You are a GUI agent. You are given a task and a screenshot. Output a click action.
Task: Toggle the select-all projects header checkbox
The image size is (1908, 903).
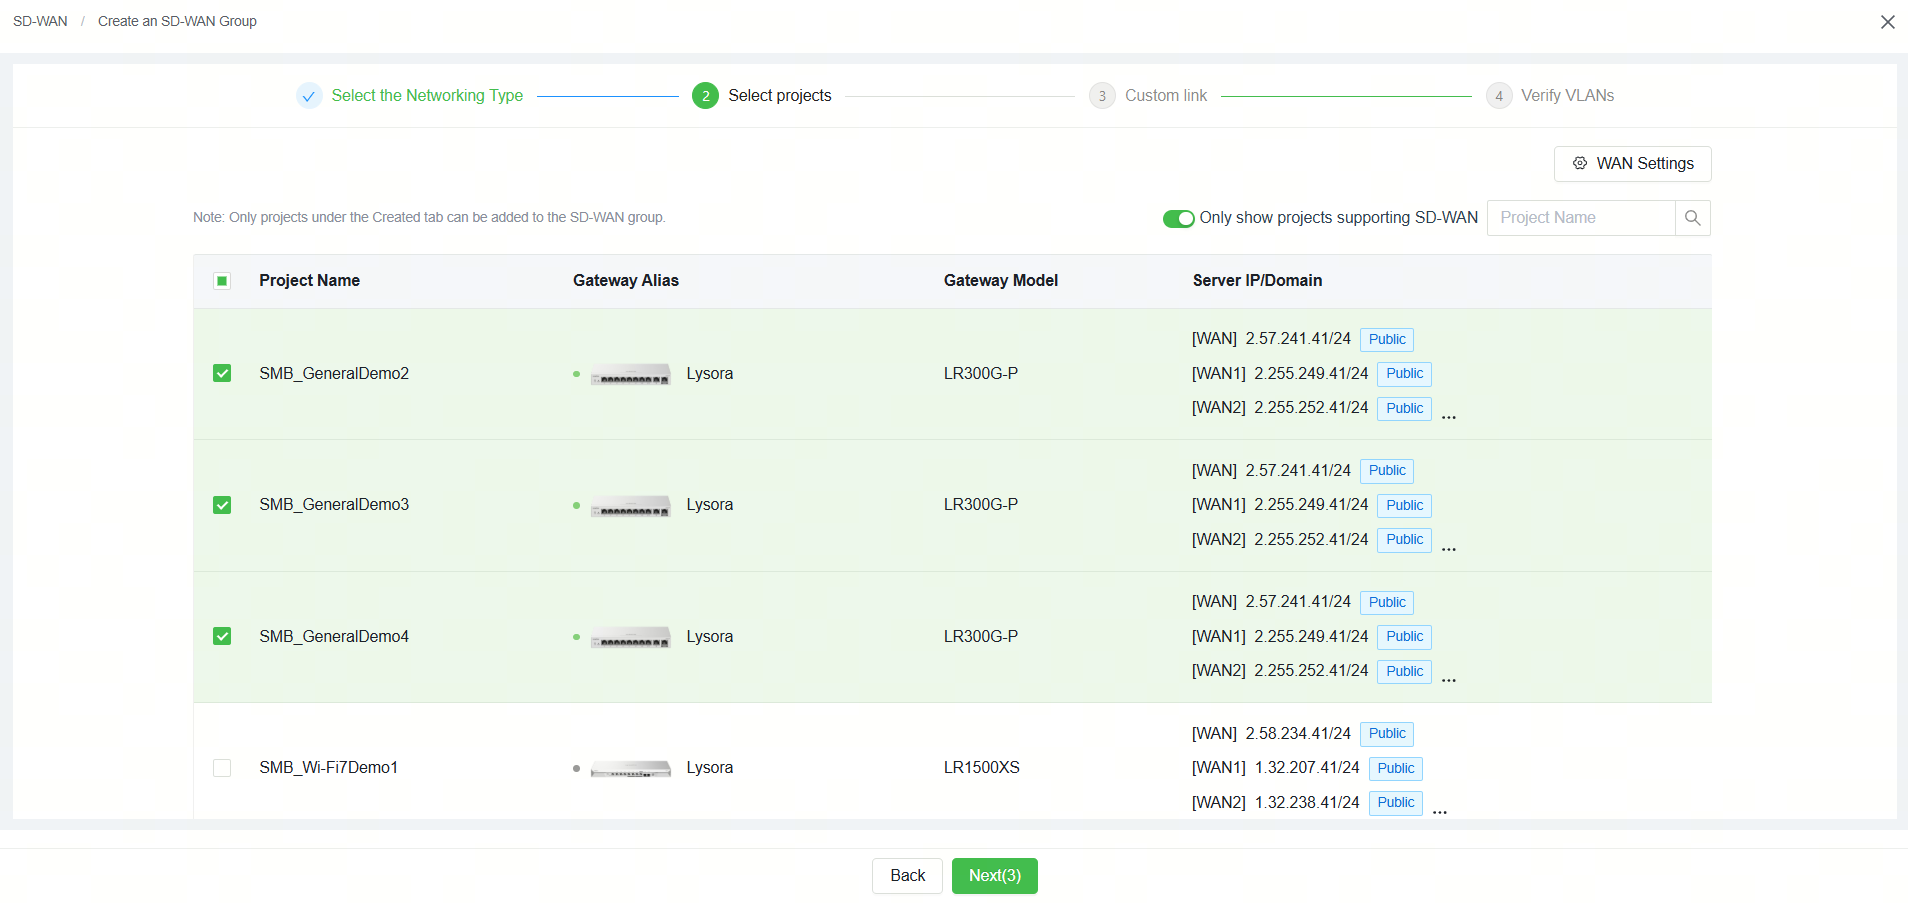222,281
